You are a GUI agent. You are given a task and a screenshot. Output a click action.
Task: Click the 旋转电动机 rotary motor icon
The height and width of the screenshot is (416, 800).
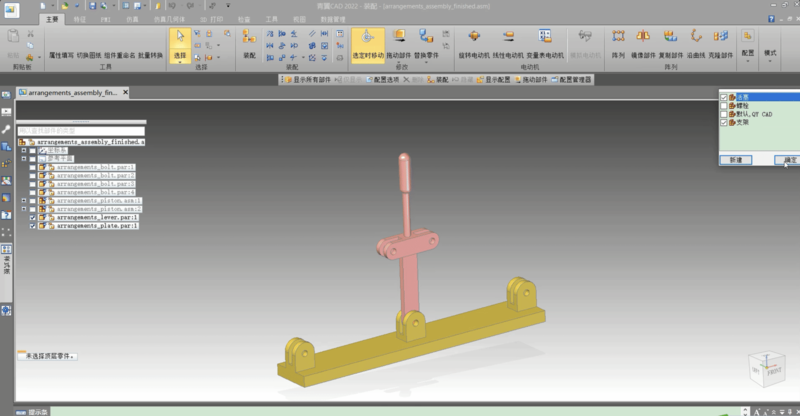tap(473, 42)
